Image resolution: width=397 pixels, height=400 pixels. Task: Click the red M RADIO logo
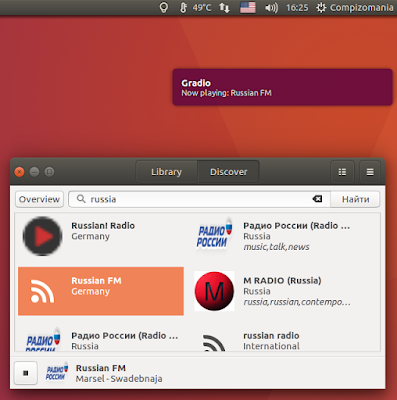(214, 291)
